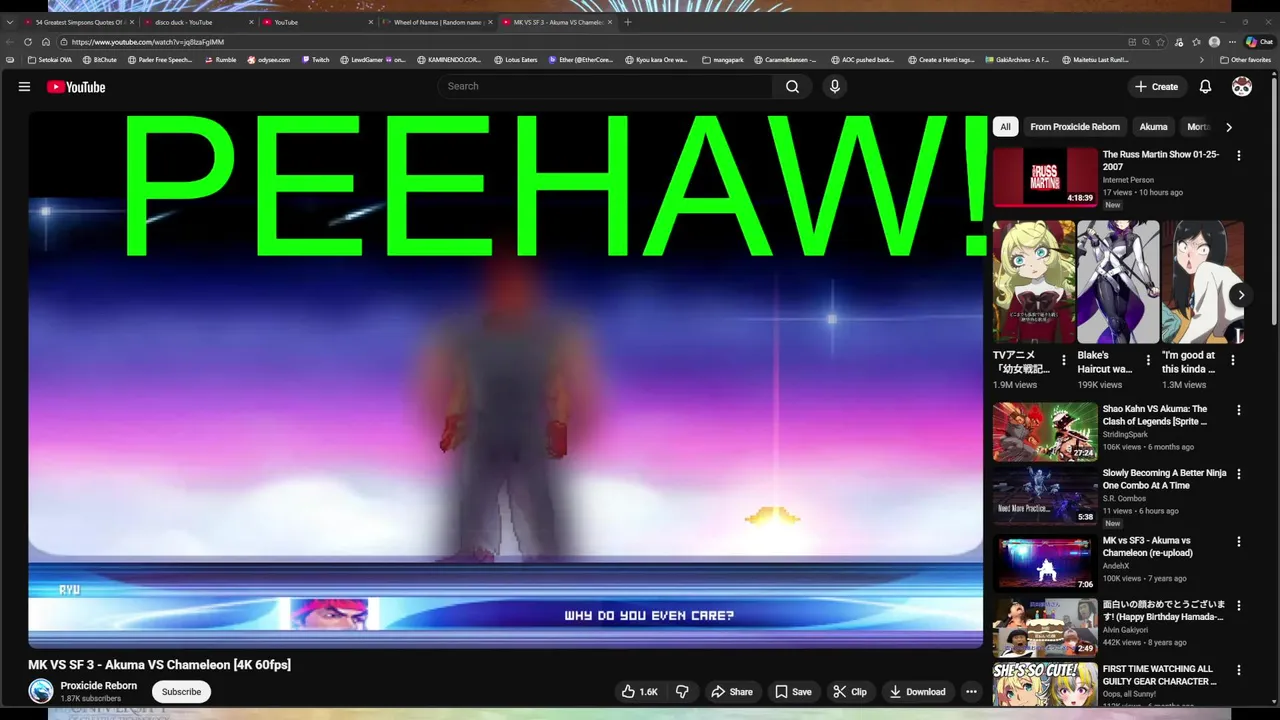Open more actions ellipsis under video
The width and height of the screenshot is (1280, 720).
tap(971, 692)
